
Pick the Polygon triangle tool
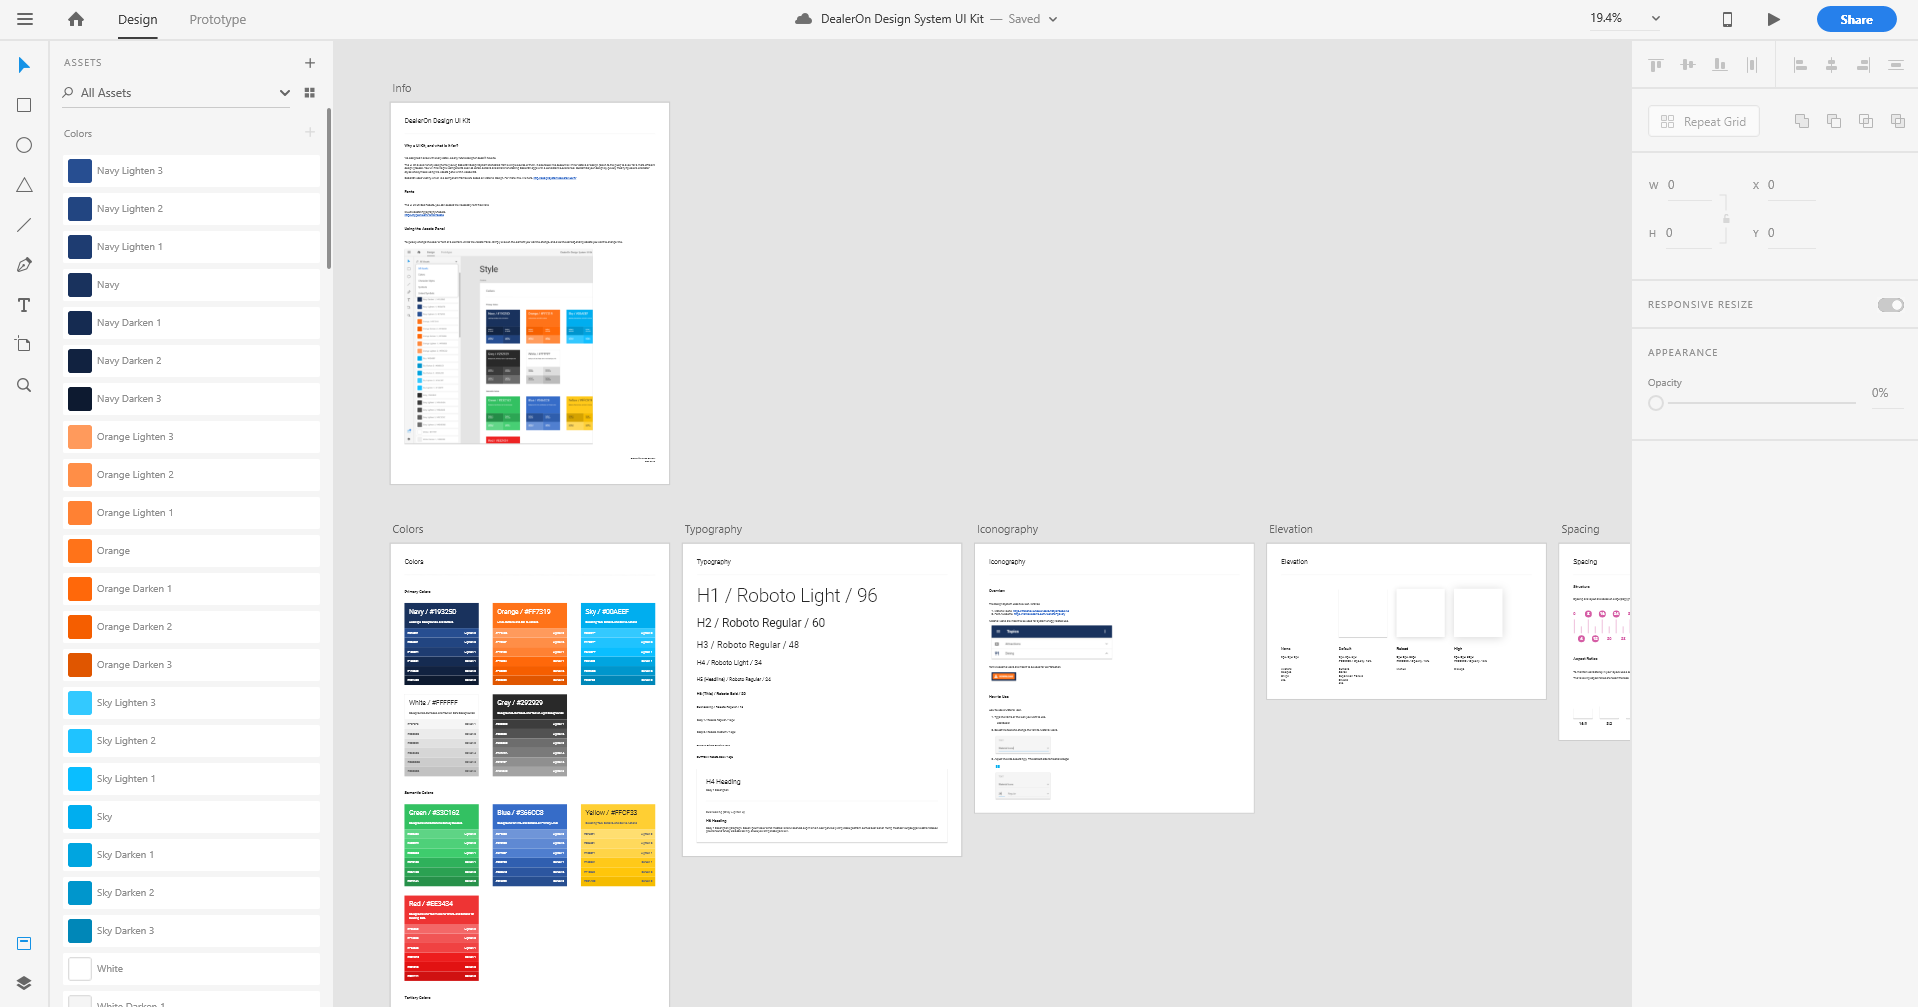coord(24,185)
